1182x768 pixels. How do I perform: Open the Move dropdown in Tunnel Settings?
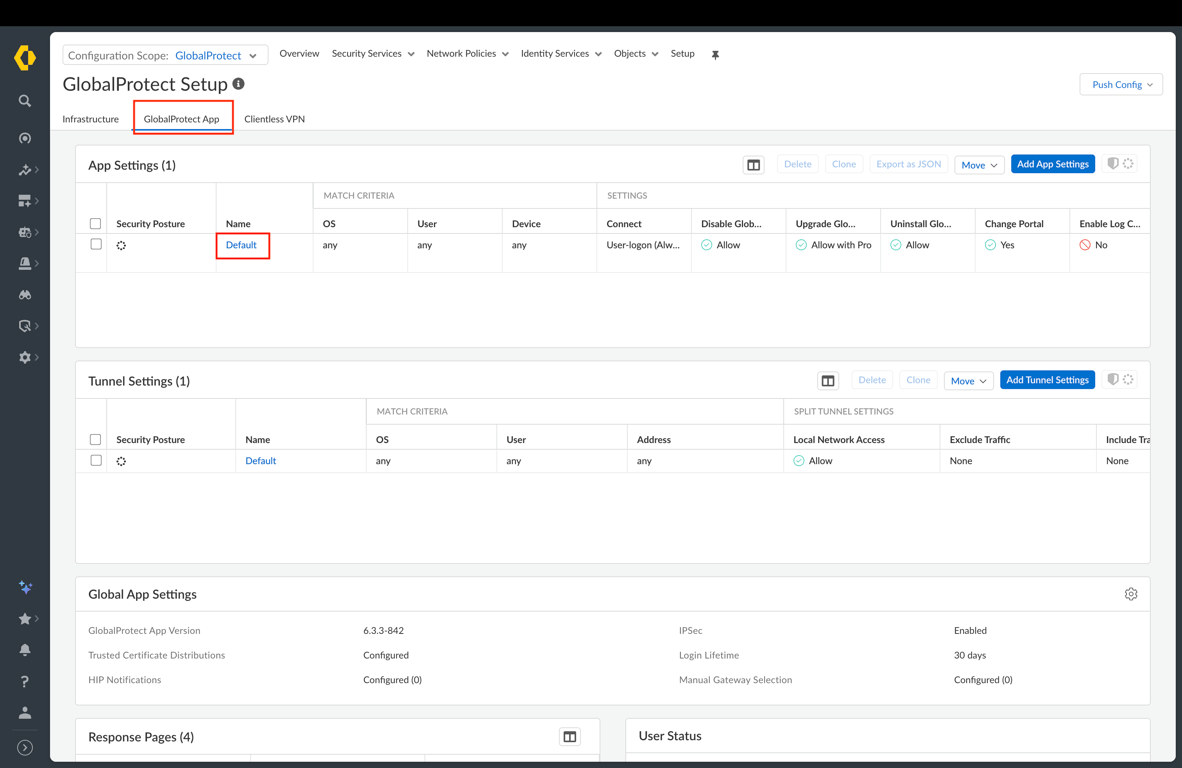(x=969, y=381)
